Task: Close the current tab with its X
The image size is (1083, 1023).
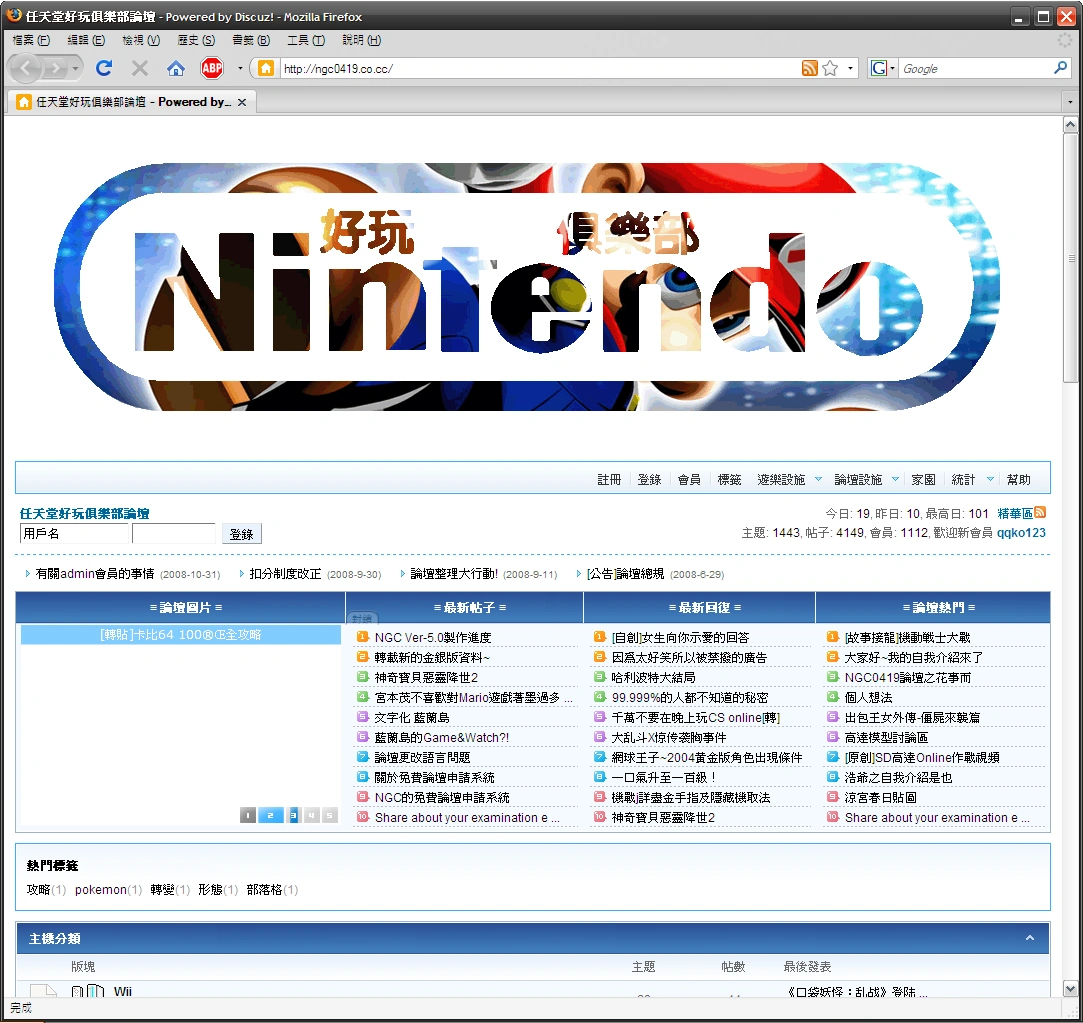Action: 242,102
